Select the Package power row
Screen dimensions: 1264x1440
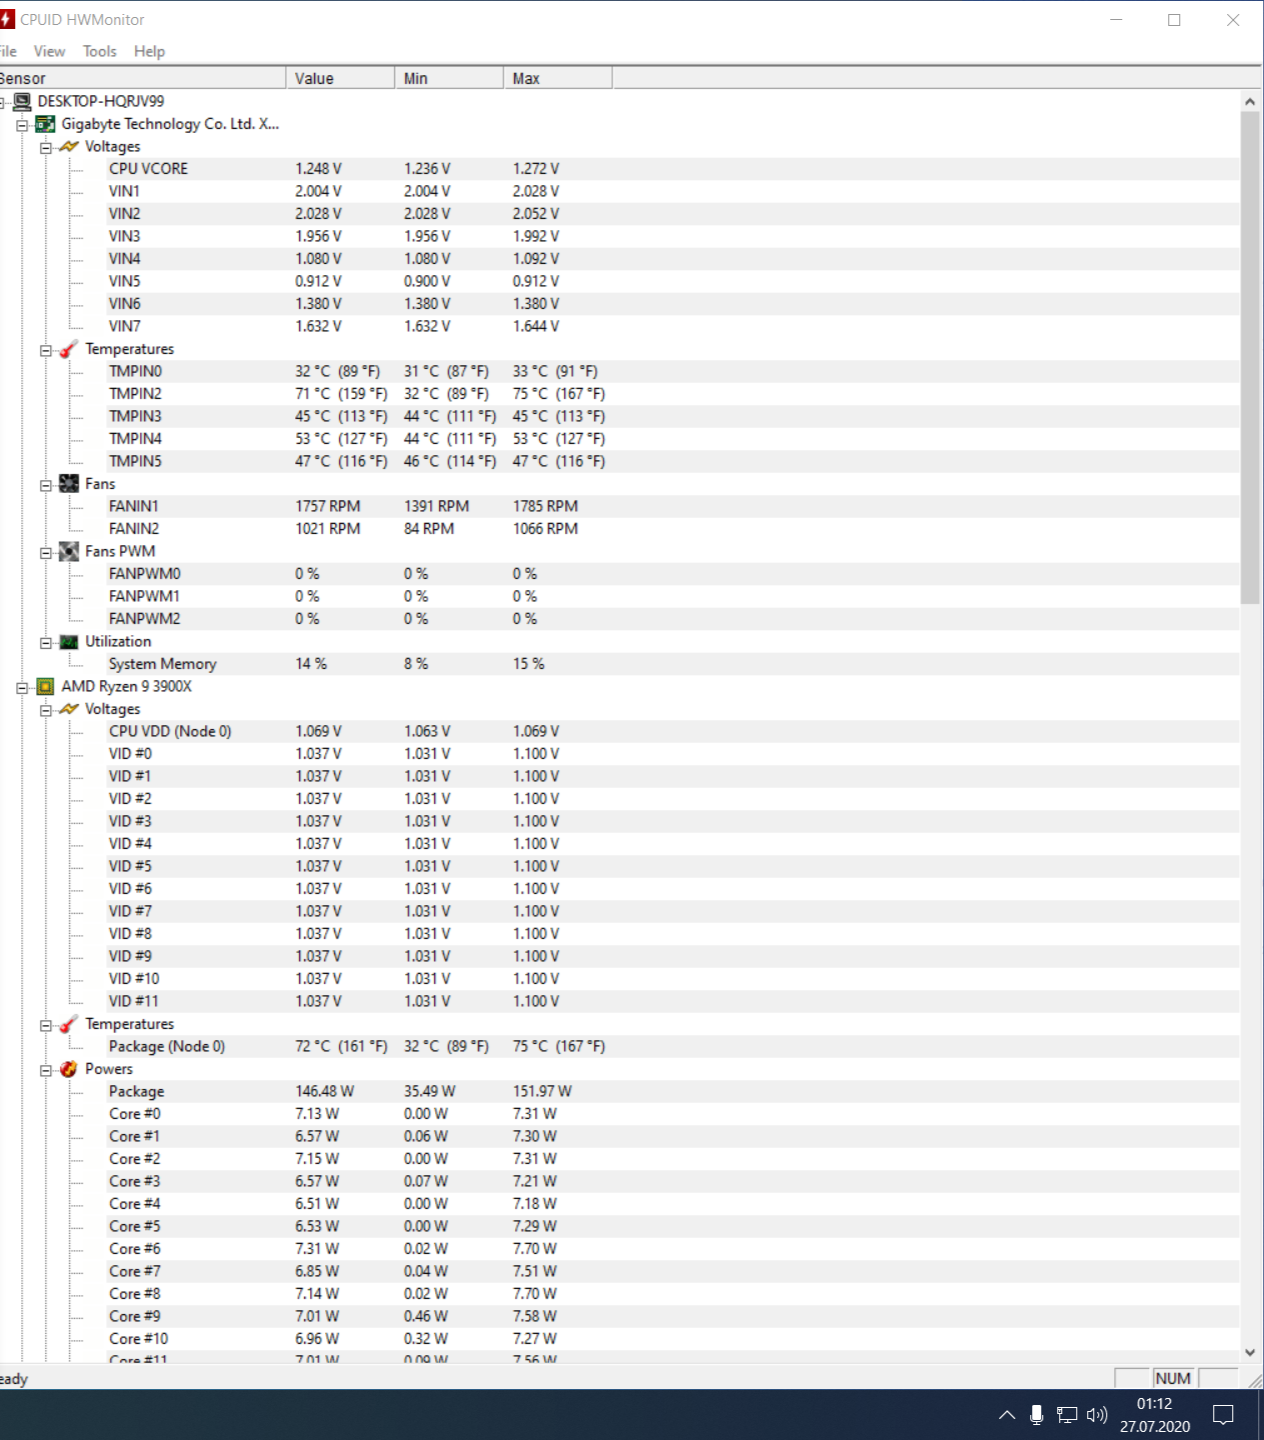point(673,1091)
